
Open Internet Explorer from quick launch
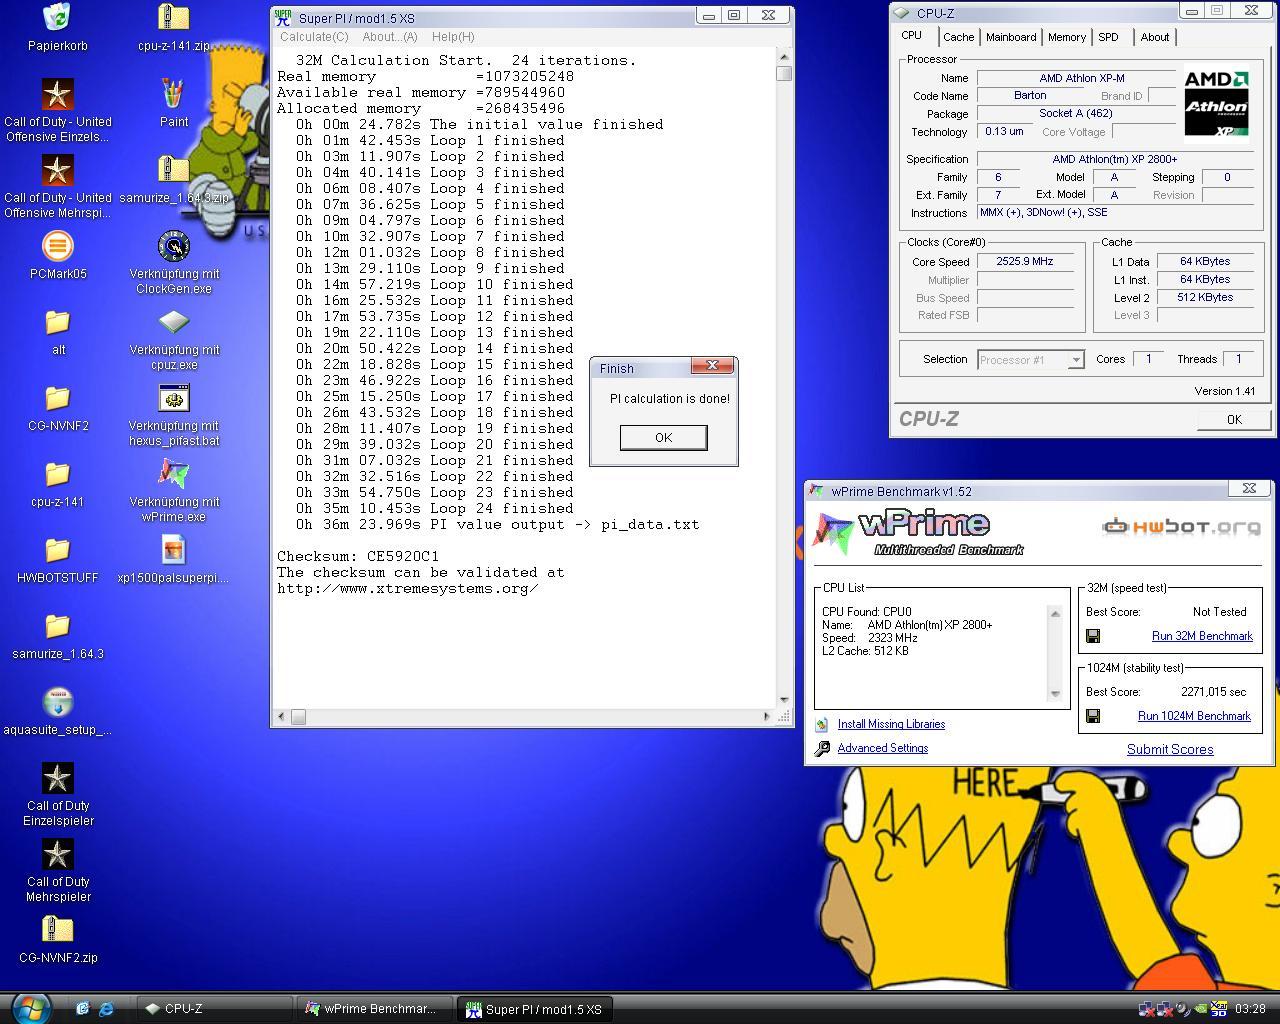coord(106,1009)
